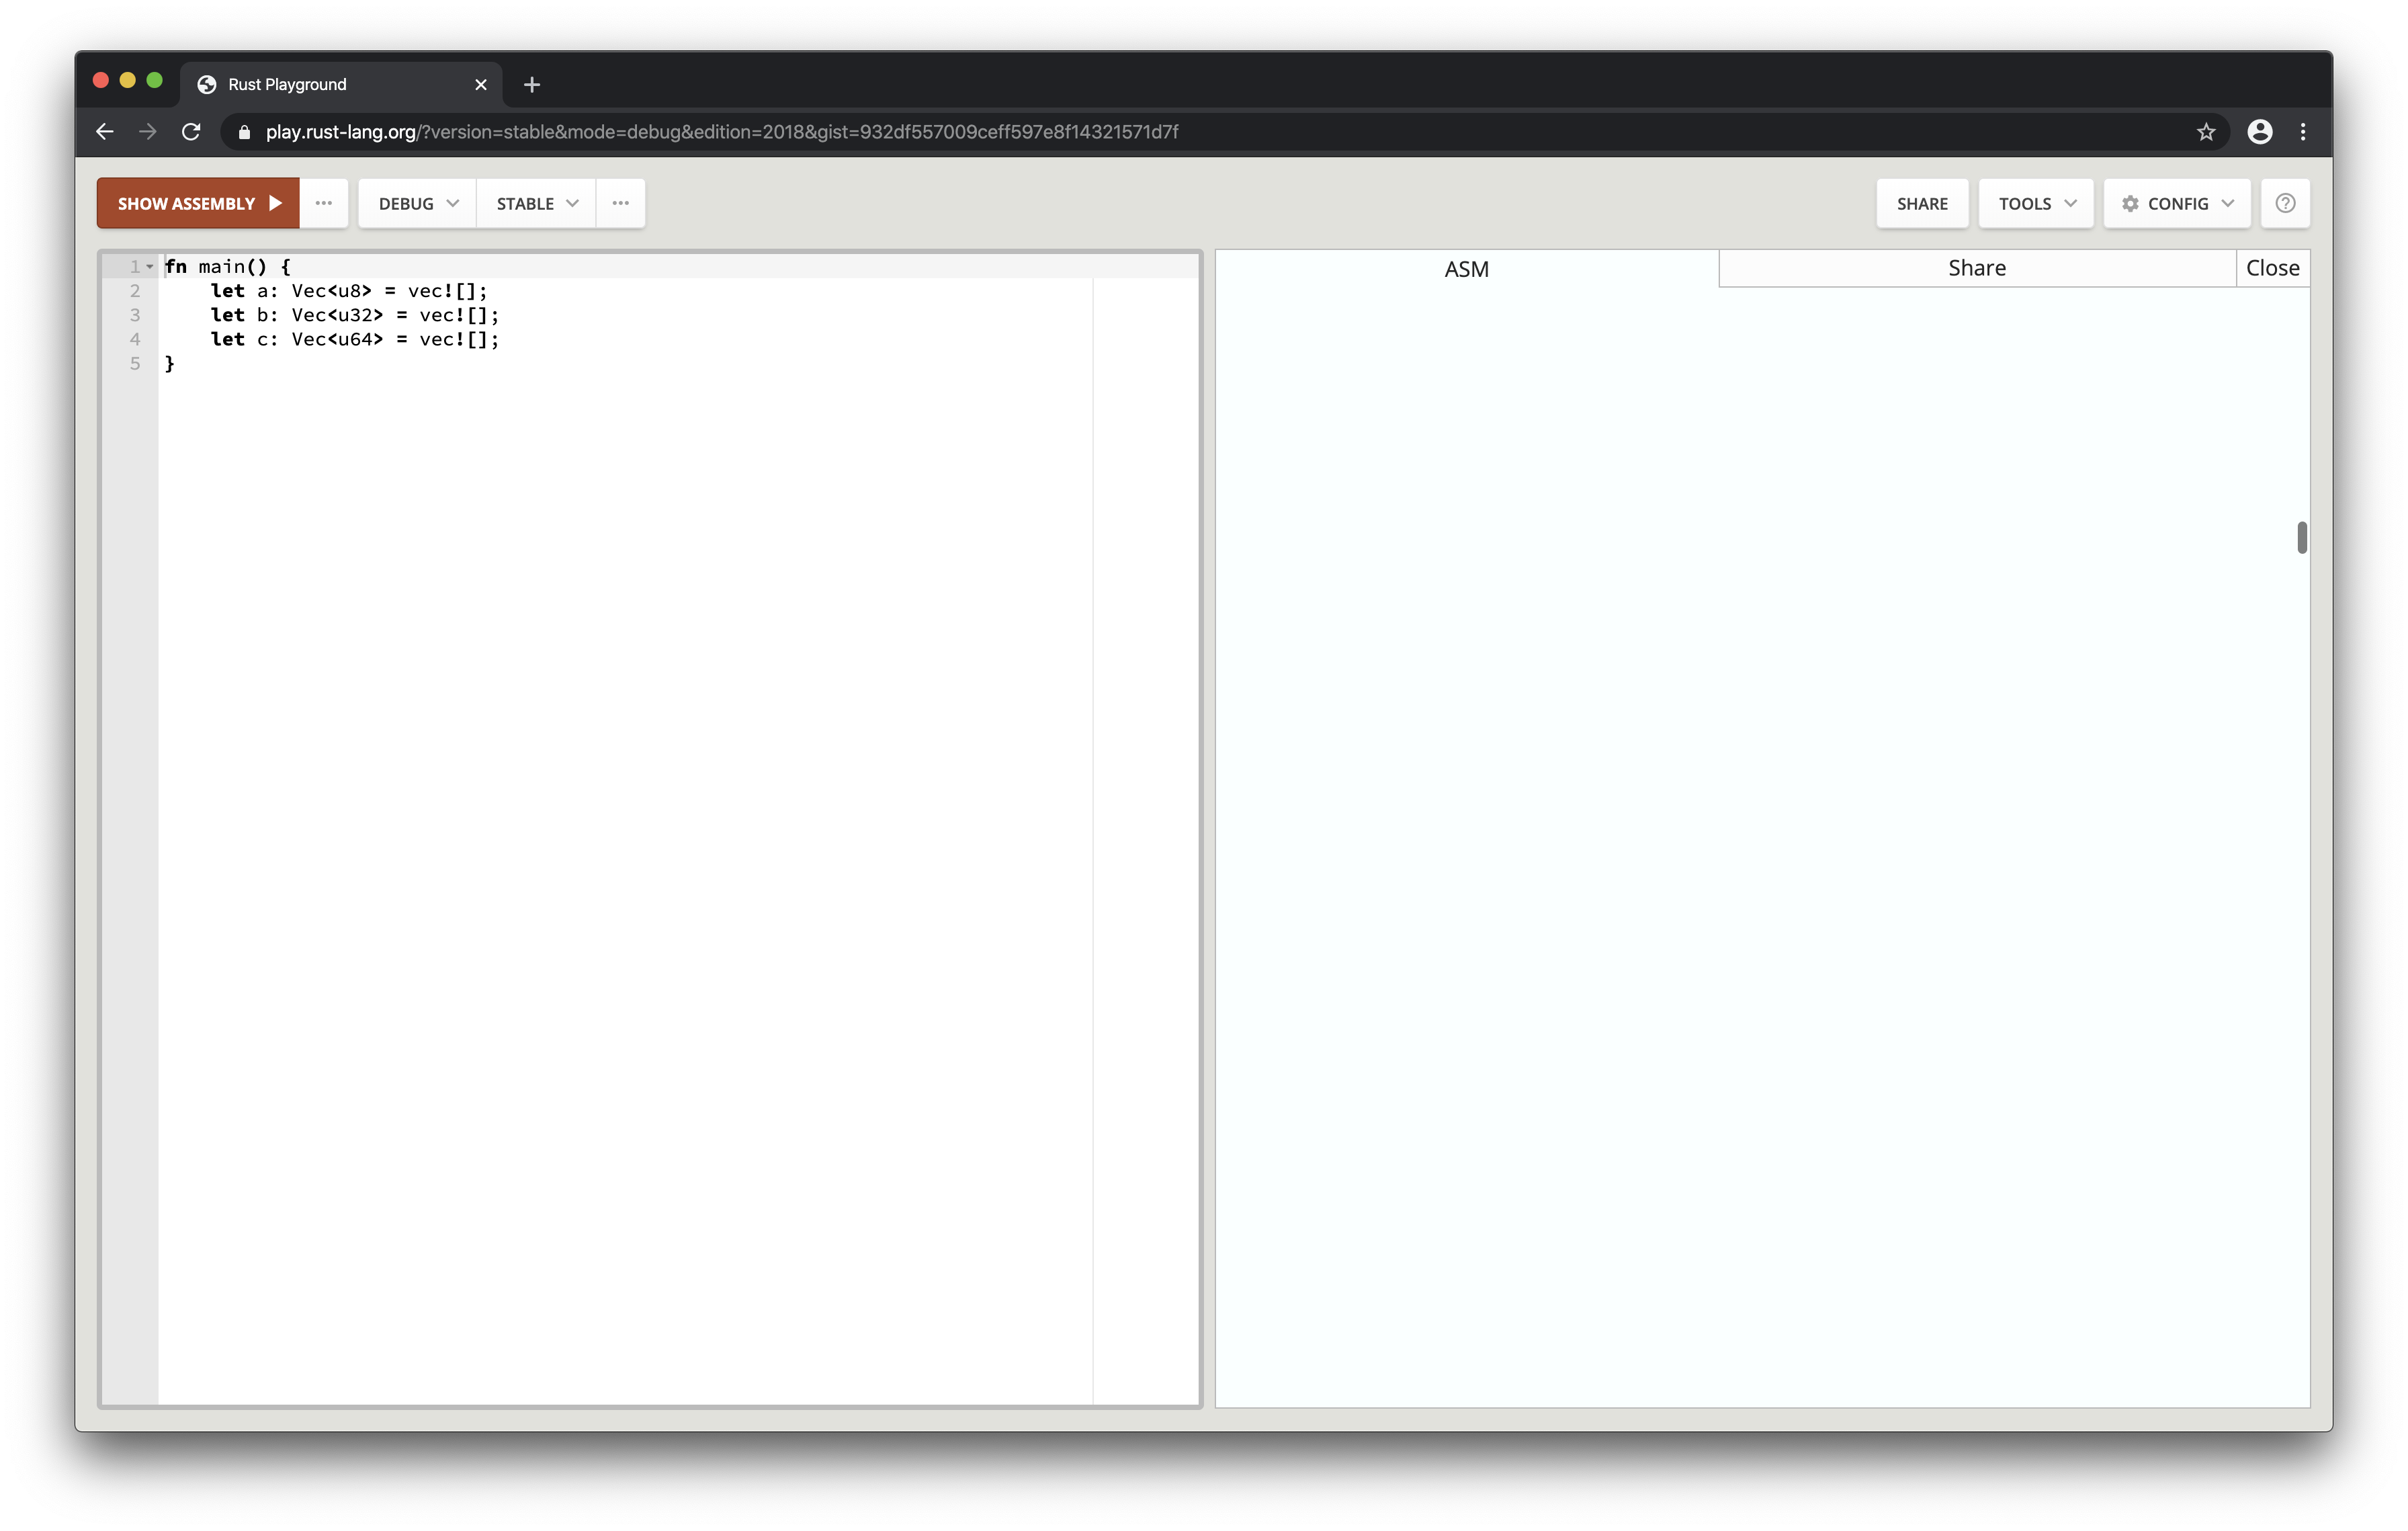Collapse the fold arrow on line 1
The image size is (2408, 1531).
click(150, 267)
